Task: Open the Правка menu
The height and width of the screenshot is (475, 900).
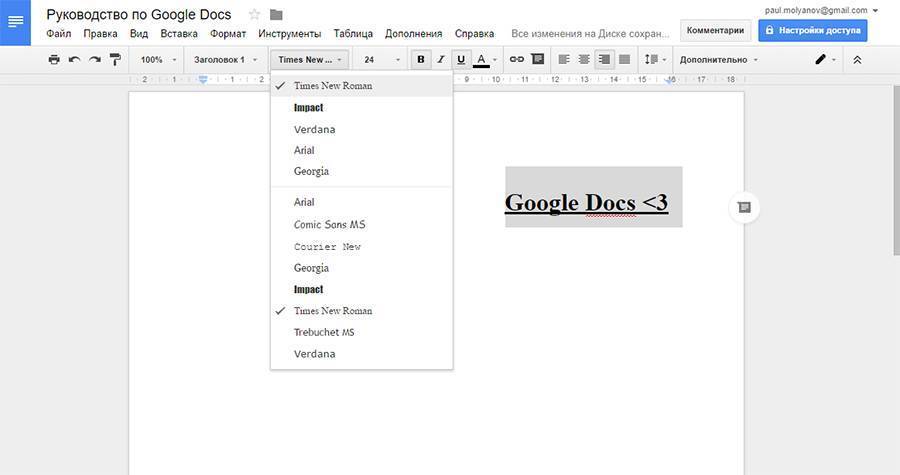Action: point(100,33)
